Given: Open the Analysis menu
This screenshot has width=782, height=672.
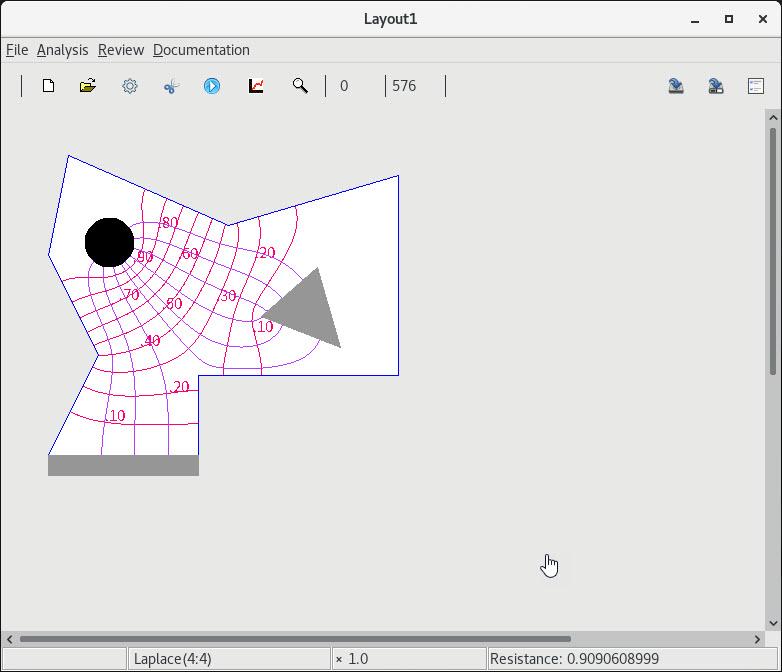Looking at the screenshot, I should [62, 50].
